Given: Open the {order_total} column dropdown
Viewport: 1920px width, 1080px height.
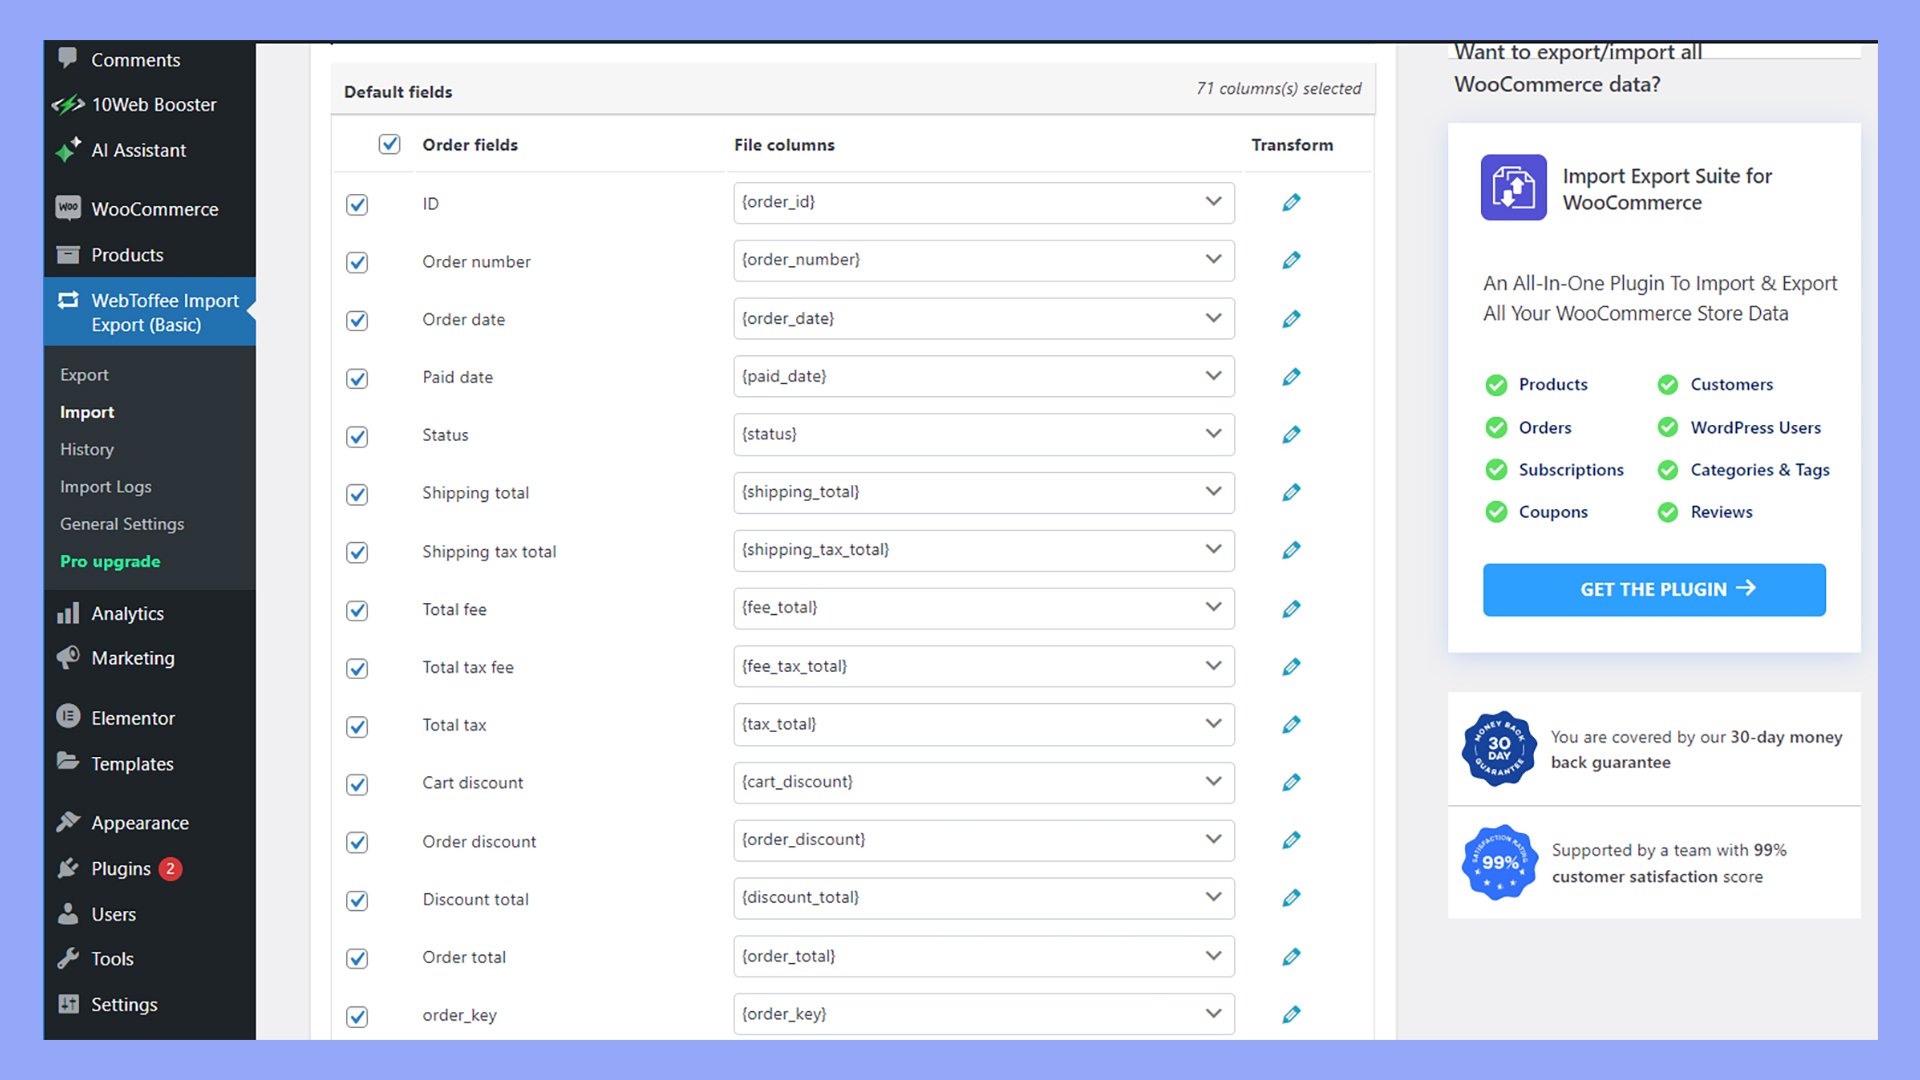Looking at the screenshot, I should tap(983, 956).
